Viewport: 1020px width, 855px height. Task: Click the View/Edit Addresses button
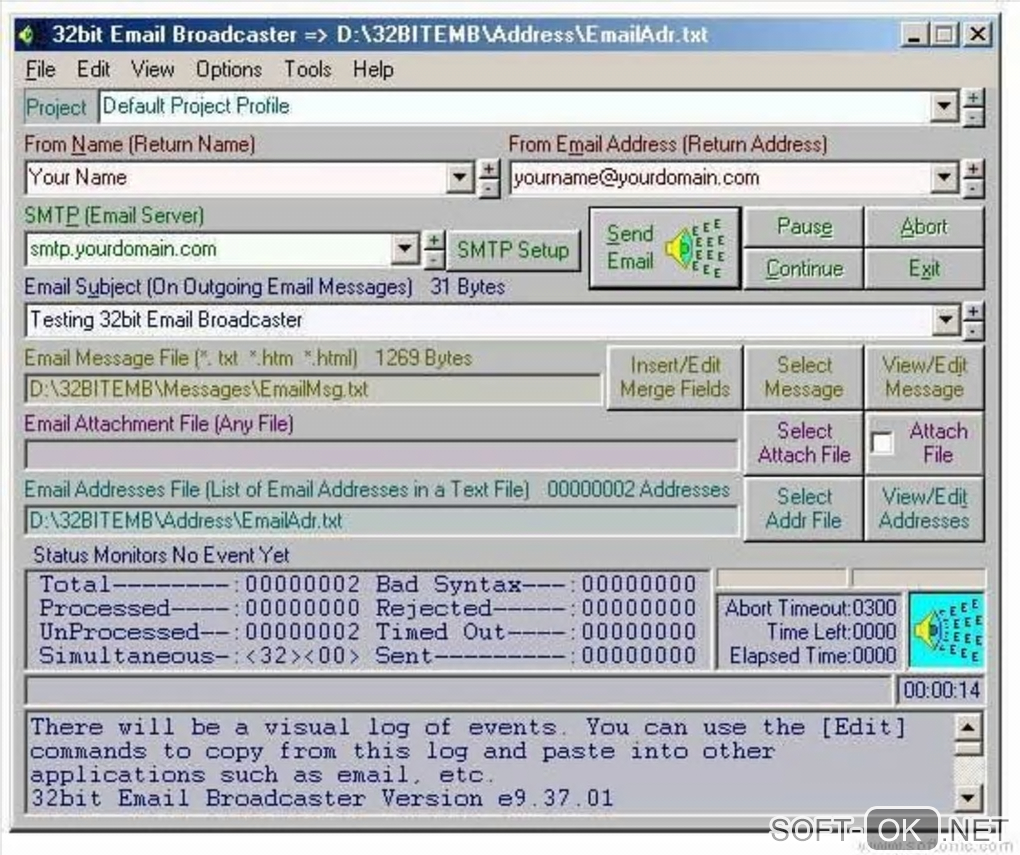(924, 509)
